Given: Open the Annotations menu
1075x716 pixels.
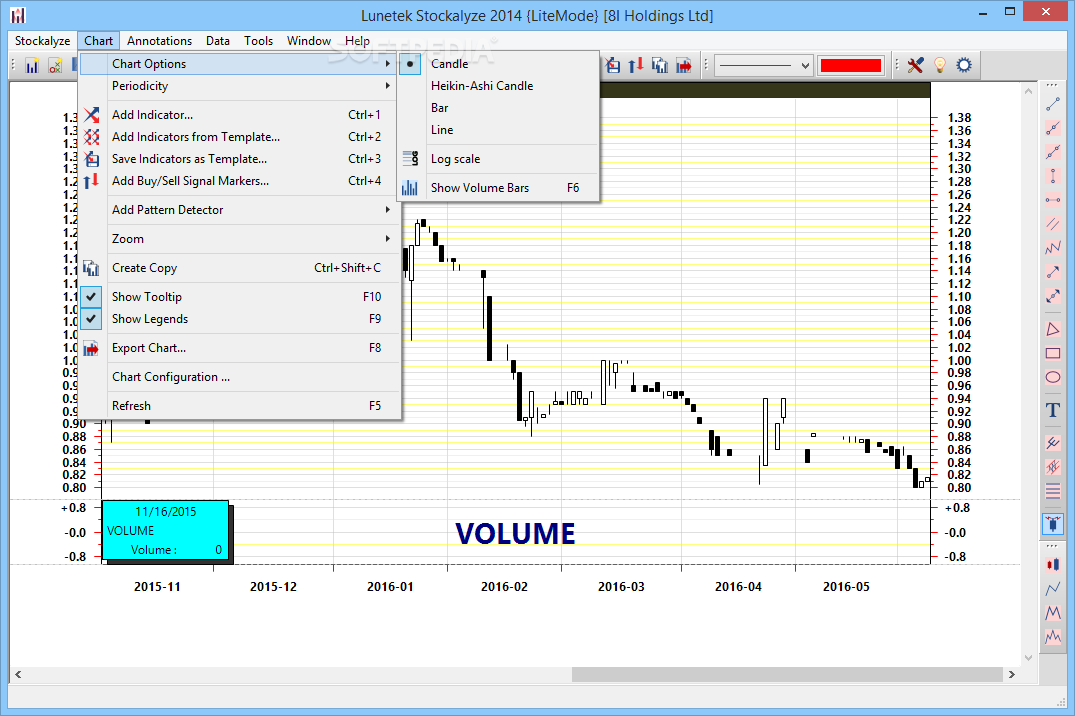Looking at the screenshot, I should coord(159,40).
